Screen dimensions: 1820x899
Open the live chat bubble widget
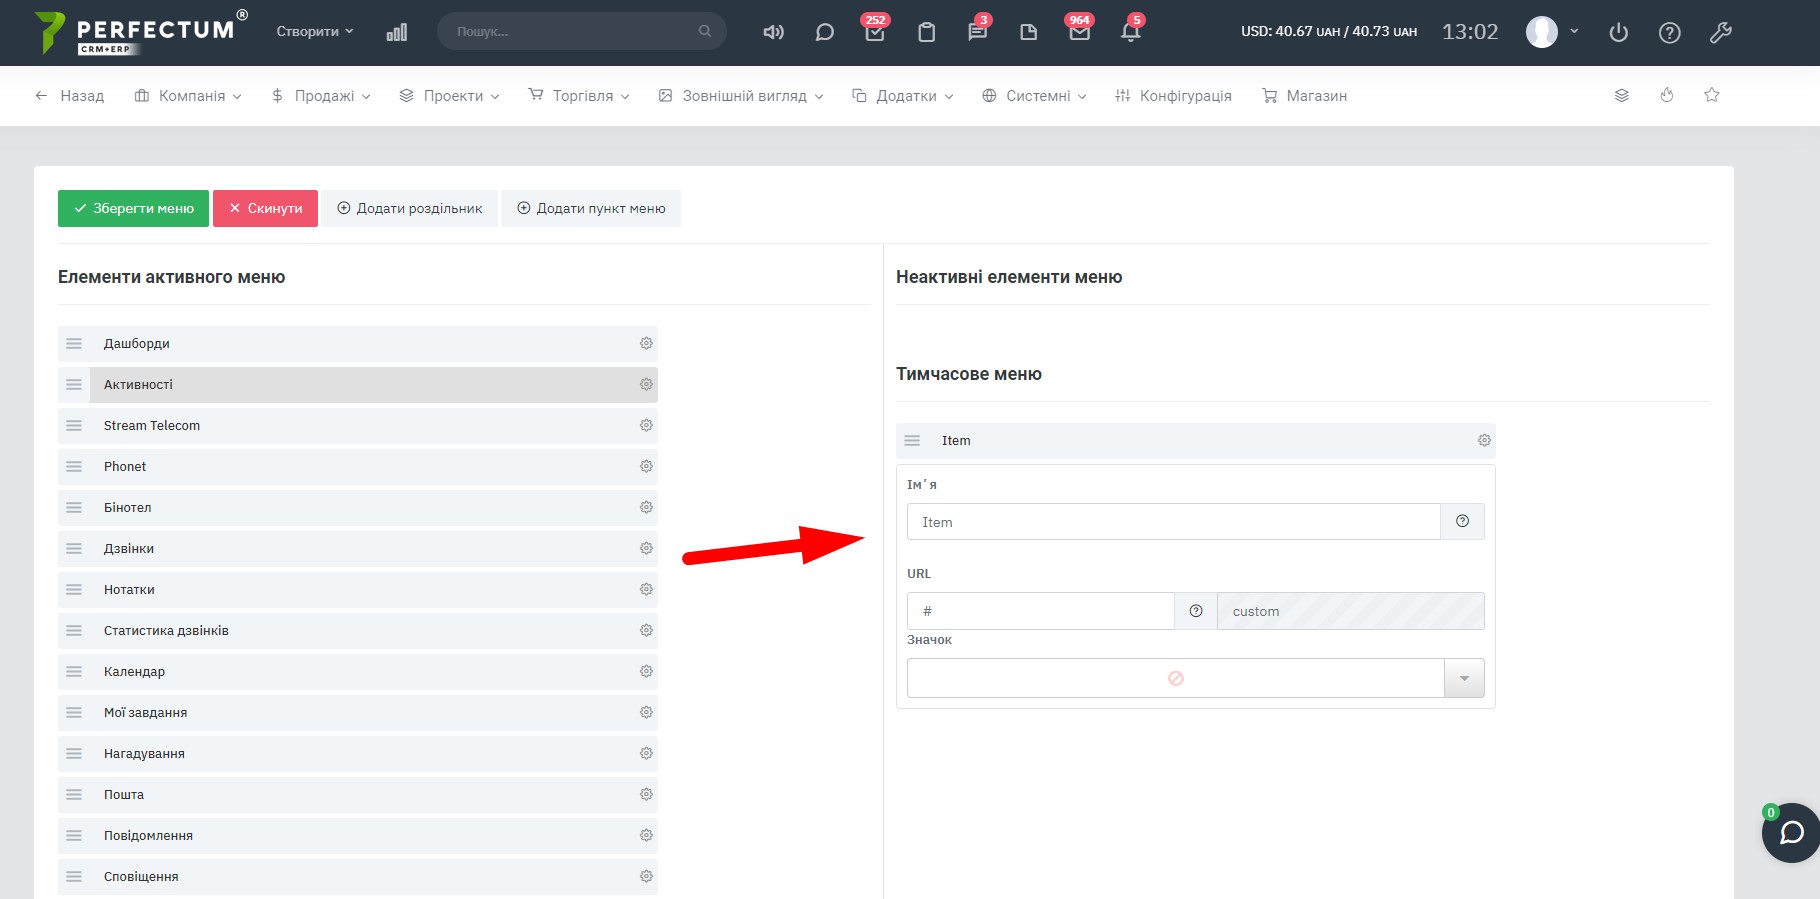coord(1790,832)
